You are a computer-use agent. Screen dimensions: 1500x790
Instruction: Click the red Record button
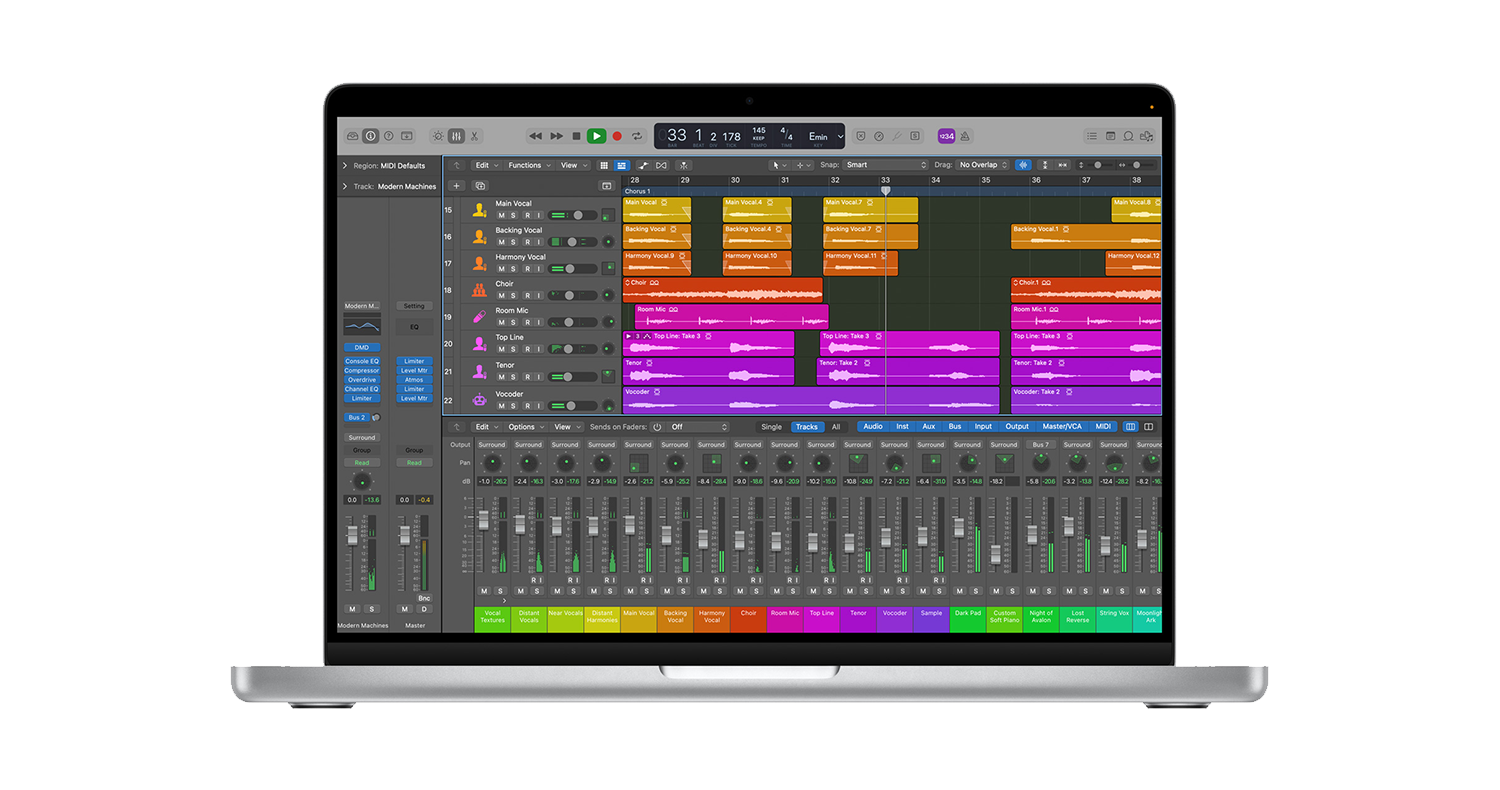click(x=617, y=136)
